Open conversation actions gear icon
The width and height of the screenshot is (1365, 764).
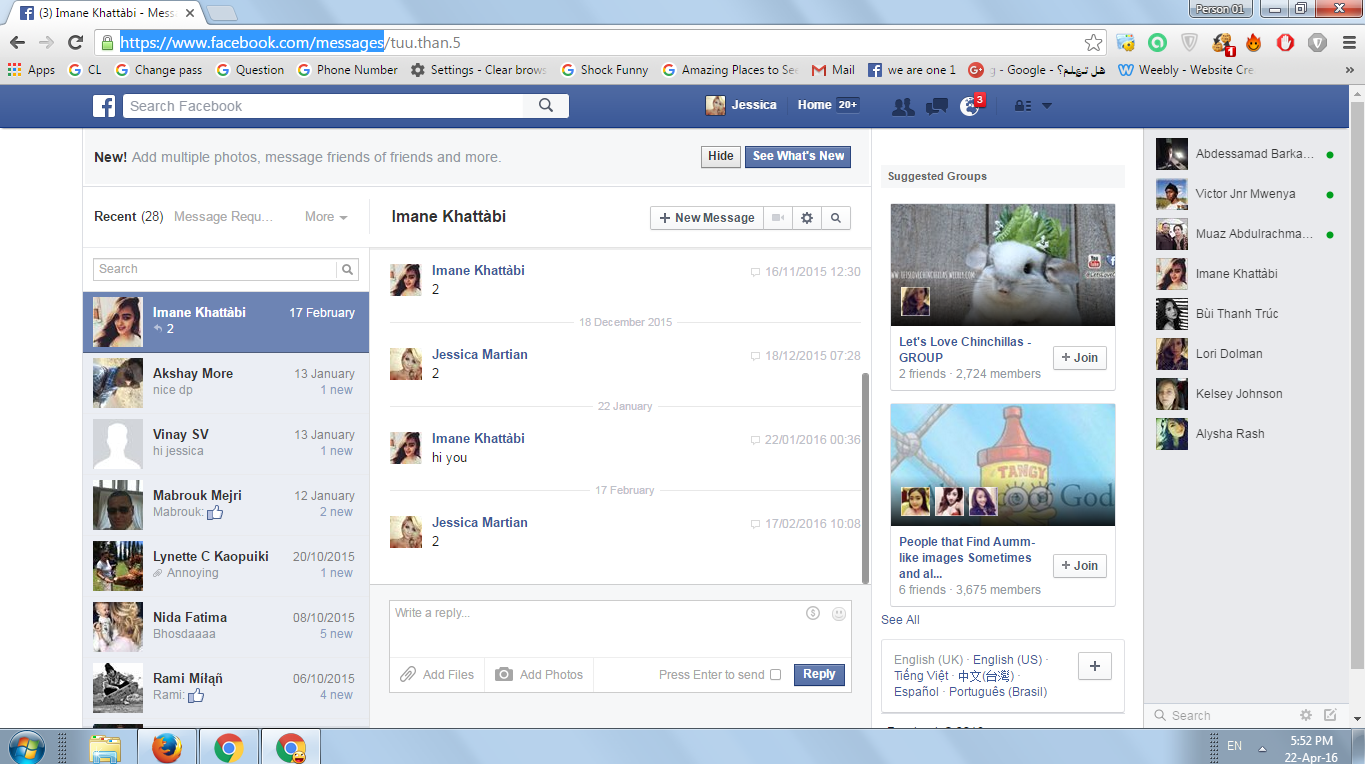pyautogui.click(x=806, y=218)
